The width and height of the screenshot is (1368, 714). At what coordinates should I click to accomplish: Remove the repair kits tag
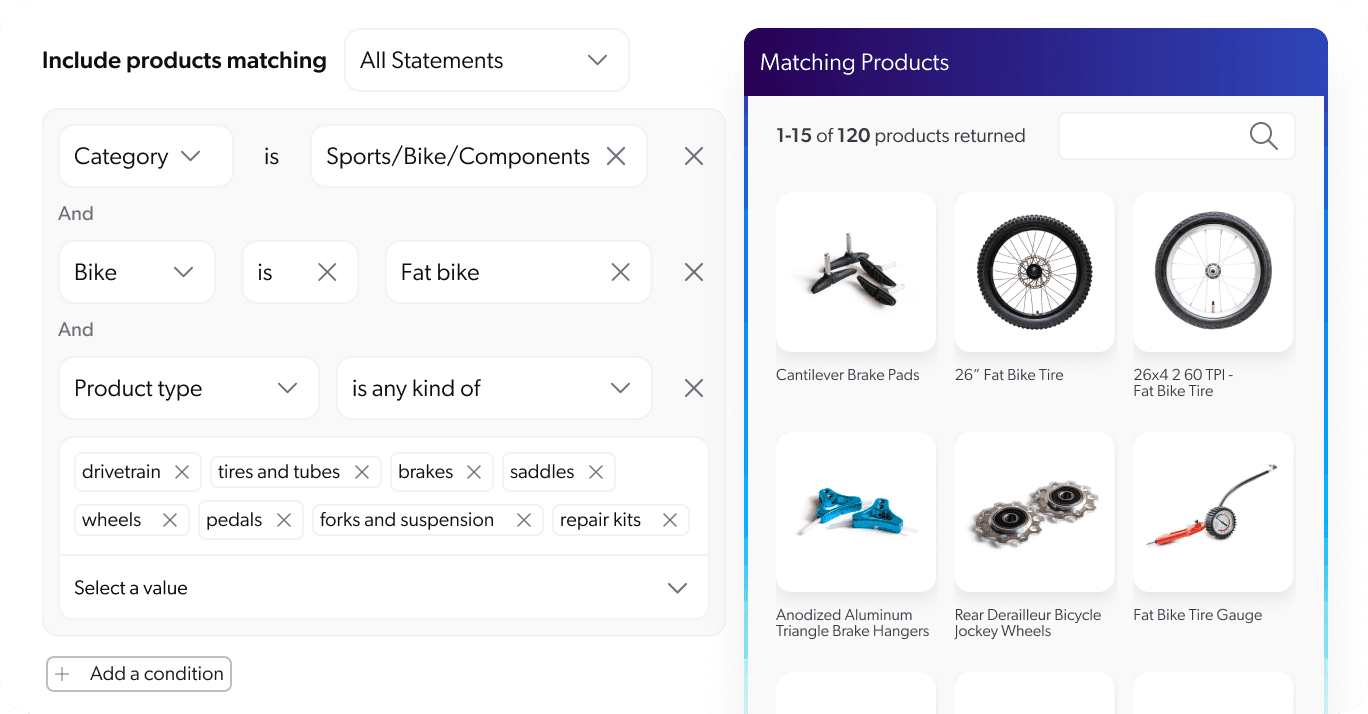(x=670, y=520)
